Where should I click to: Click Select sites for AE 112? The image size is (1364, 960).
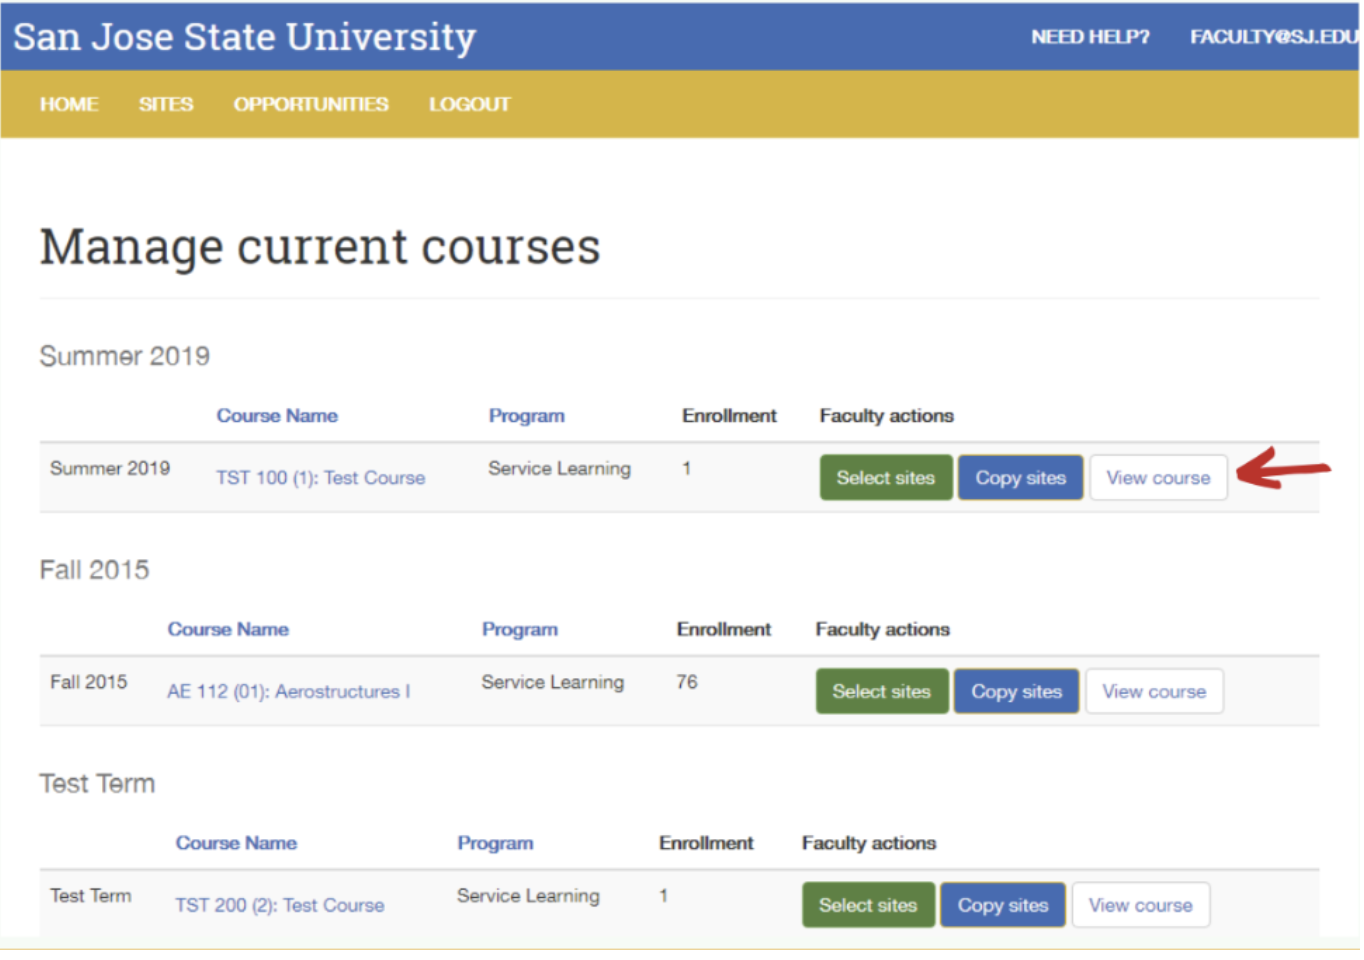point(881,691)
